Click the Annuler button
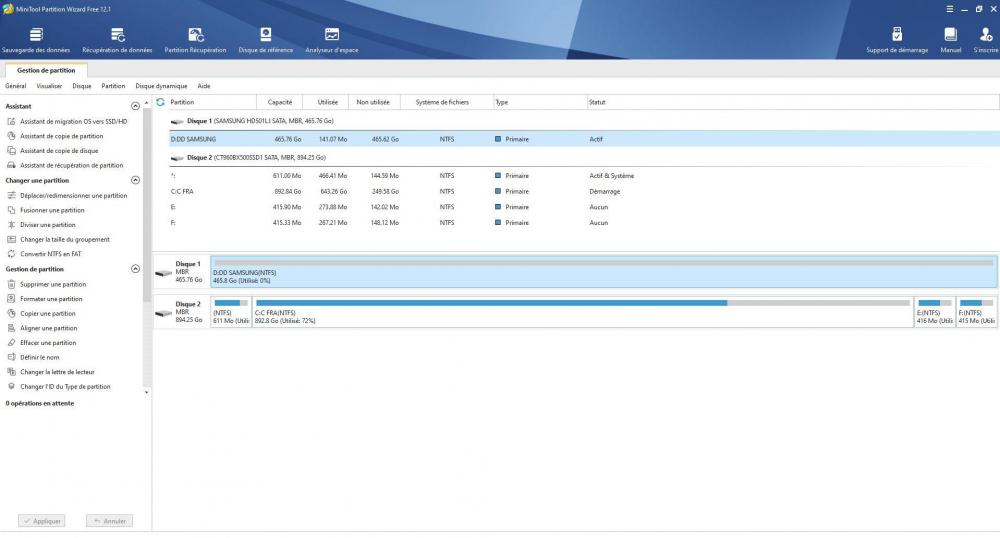Screen dimensions: 1000x538 [110, 521]
